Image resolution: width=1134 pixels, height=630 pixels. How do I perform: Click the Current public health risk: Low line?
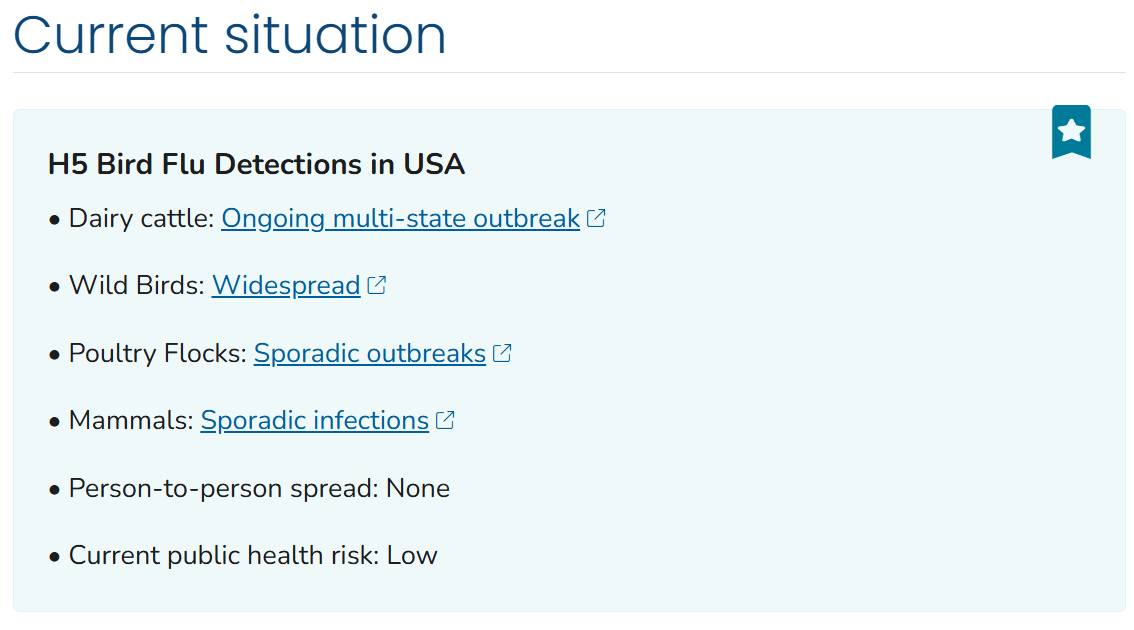tap(253, 555)
